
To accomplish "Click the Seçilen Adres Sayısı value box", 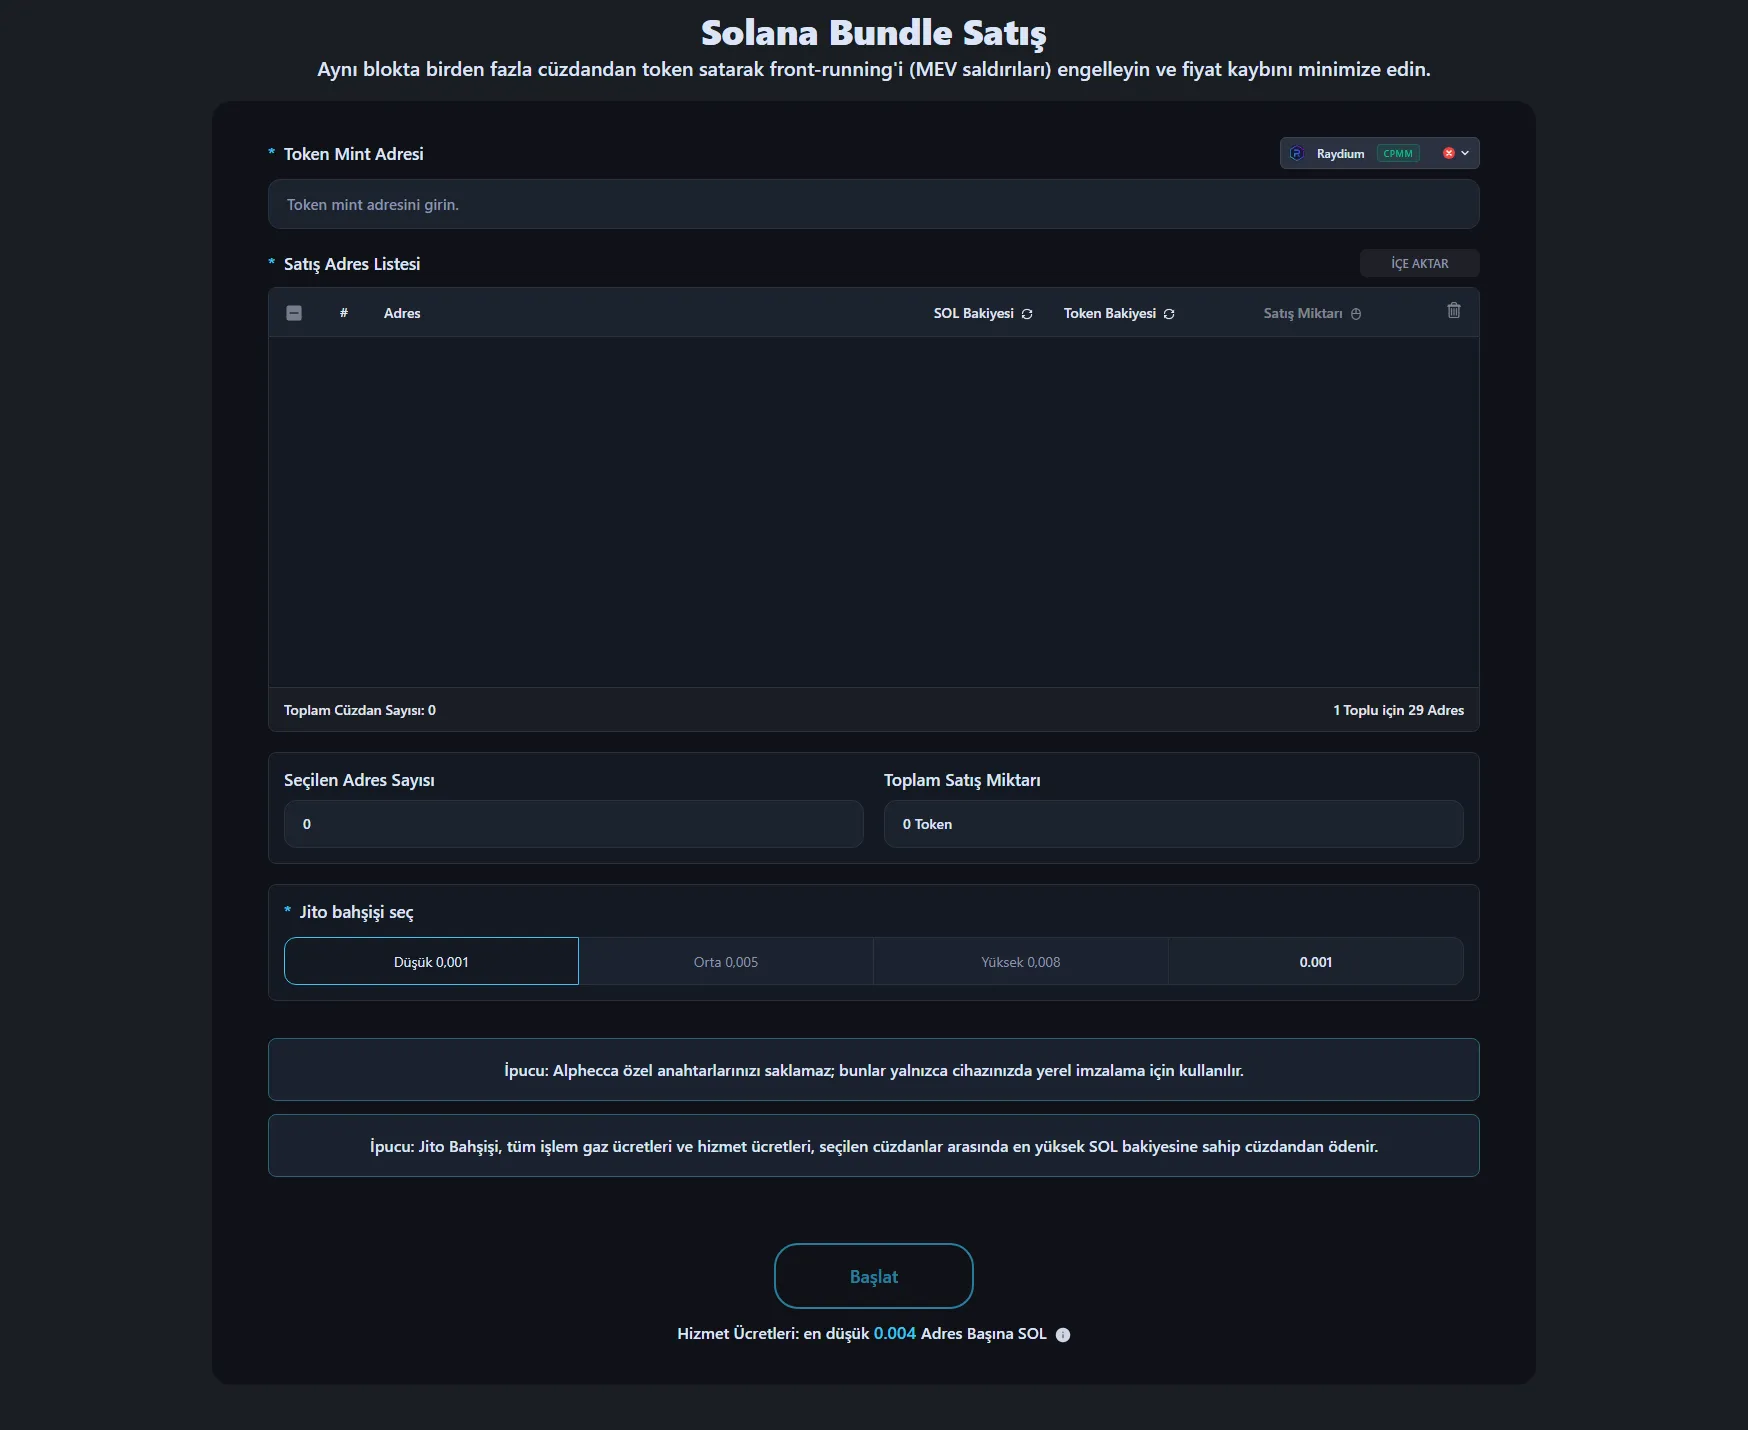I will 573,824.
